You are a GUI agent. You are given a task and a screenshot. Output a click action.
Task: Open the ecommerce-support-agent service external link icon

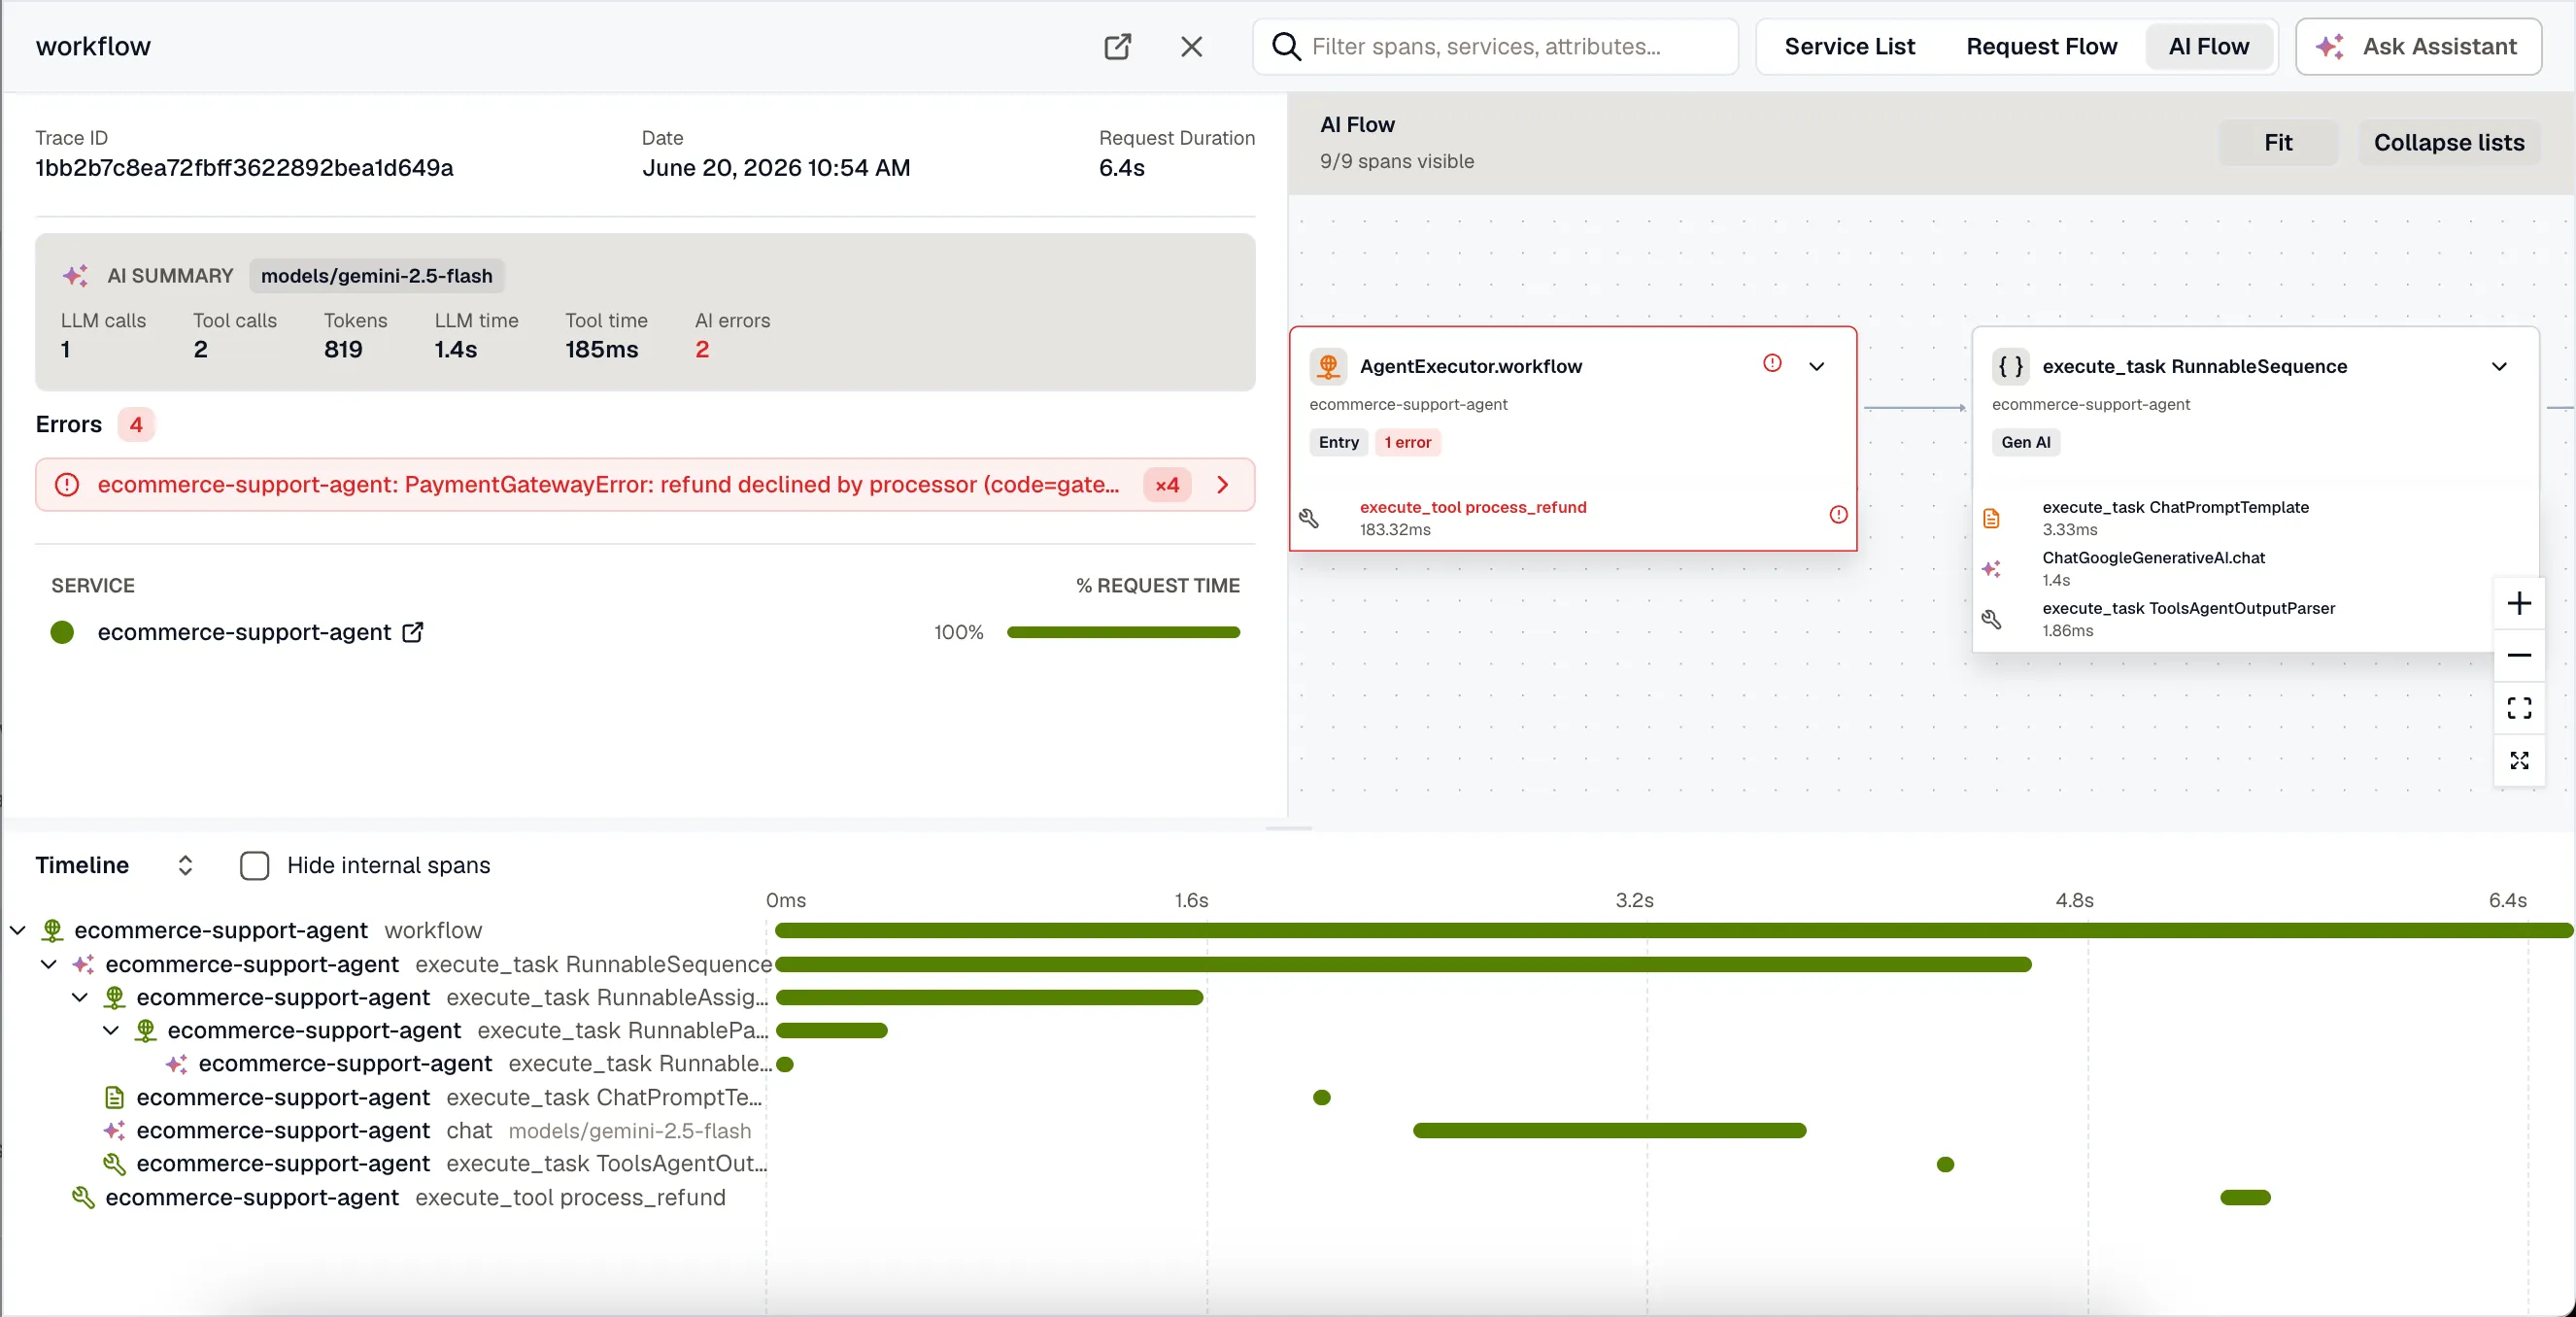pos(412,632)
